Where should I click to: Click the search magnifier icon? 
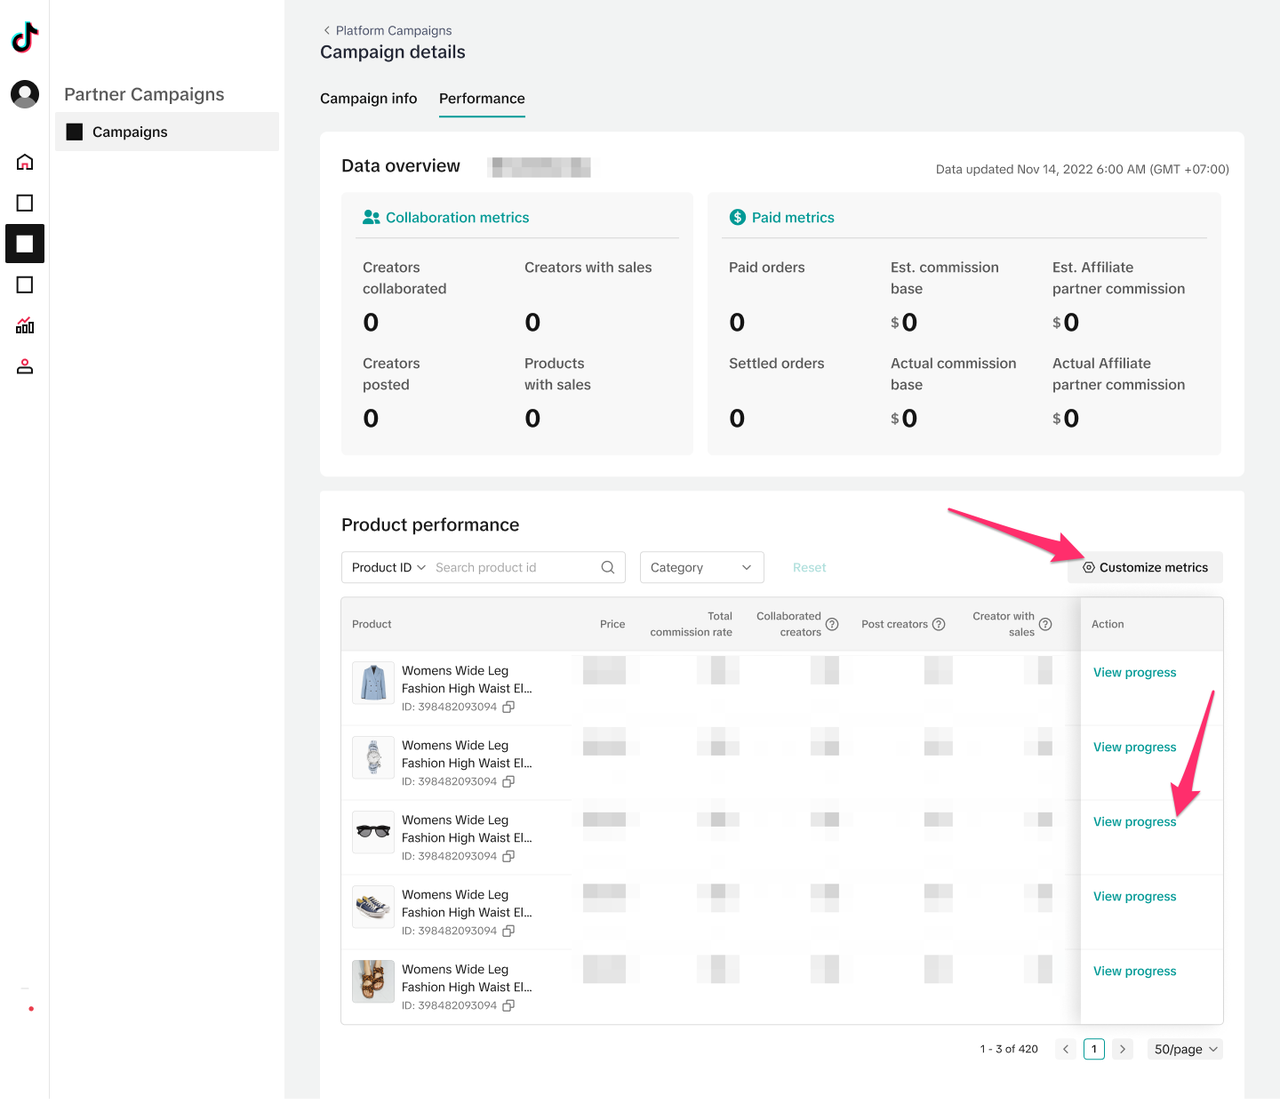[x=607, y=567]
